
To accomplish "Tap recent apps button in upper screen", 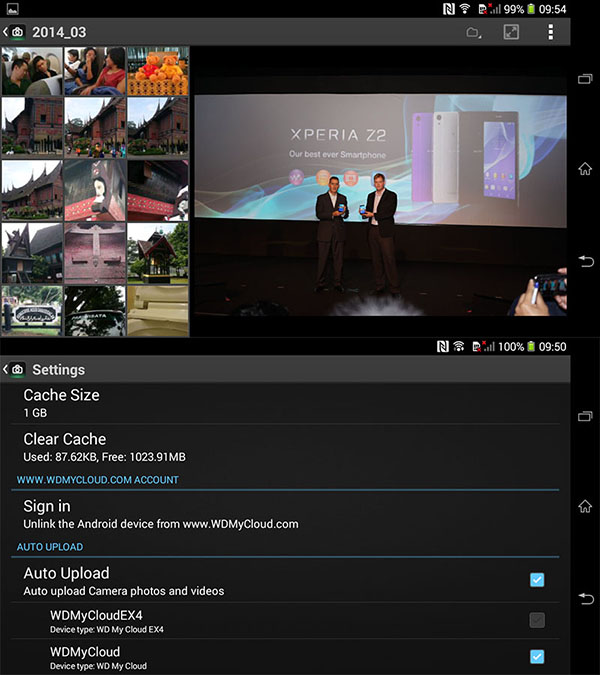I will (x=585, y=79).
